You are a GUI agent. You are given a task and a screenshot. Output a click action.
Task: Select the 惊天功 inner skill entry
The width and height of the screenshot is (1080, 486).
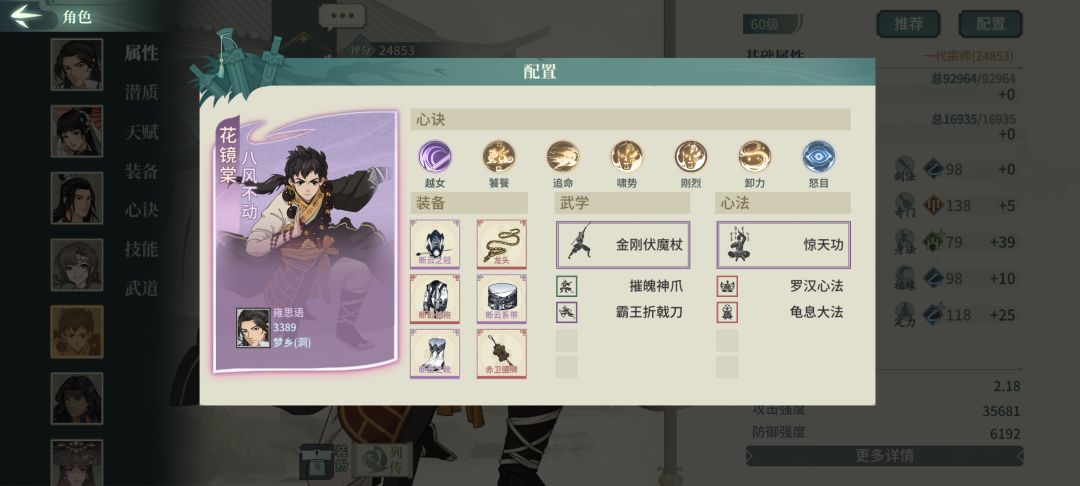click(x=783, y=244)
